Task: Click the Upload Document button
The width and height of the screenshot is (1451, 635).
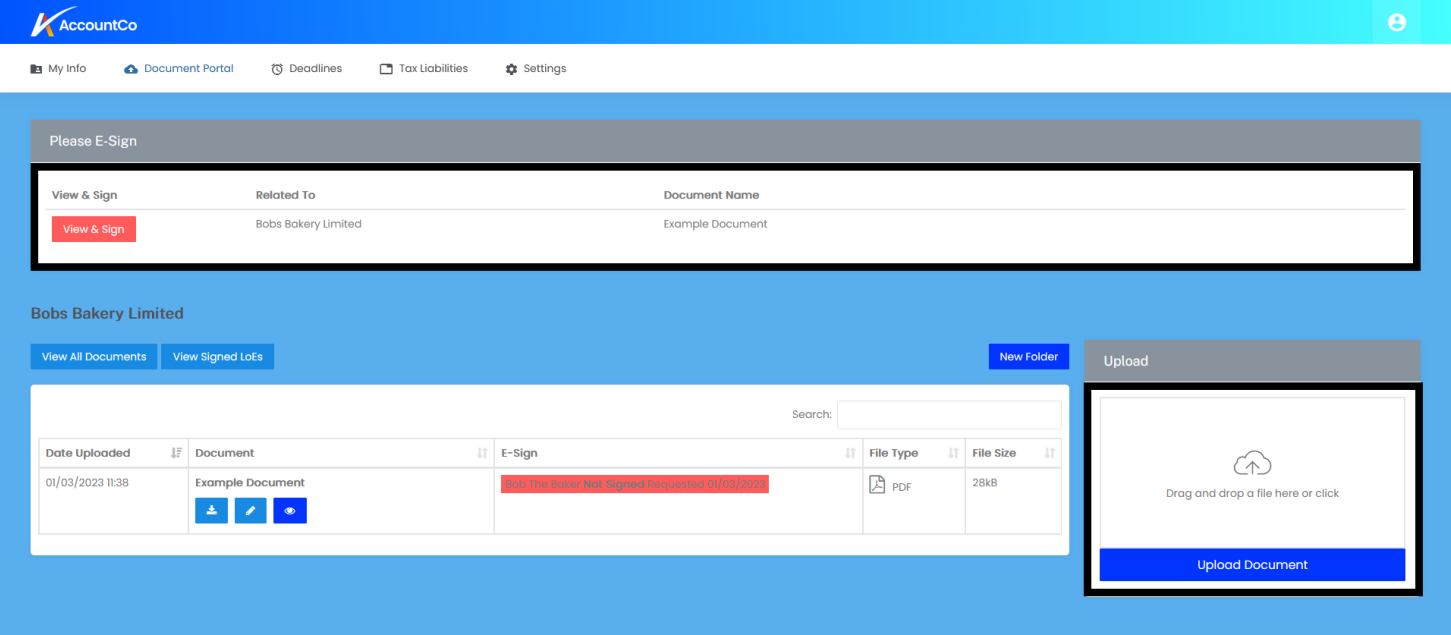Action: 1252,565
